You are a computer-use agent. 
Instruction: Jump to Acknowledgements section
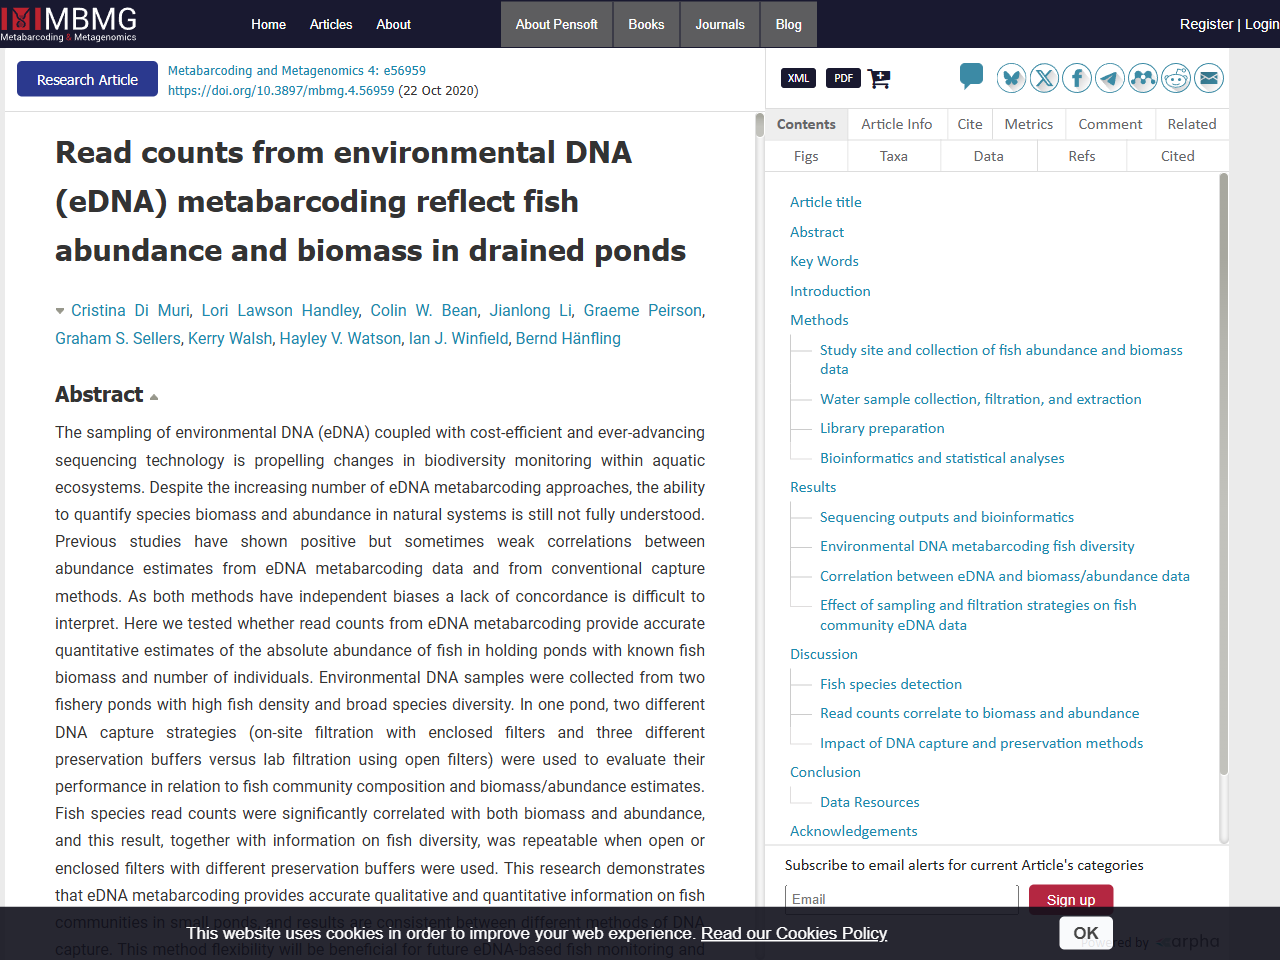pyautogui.click(x=854, y=831)
